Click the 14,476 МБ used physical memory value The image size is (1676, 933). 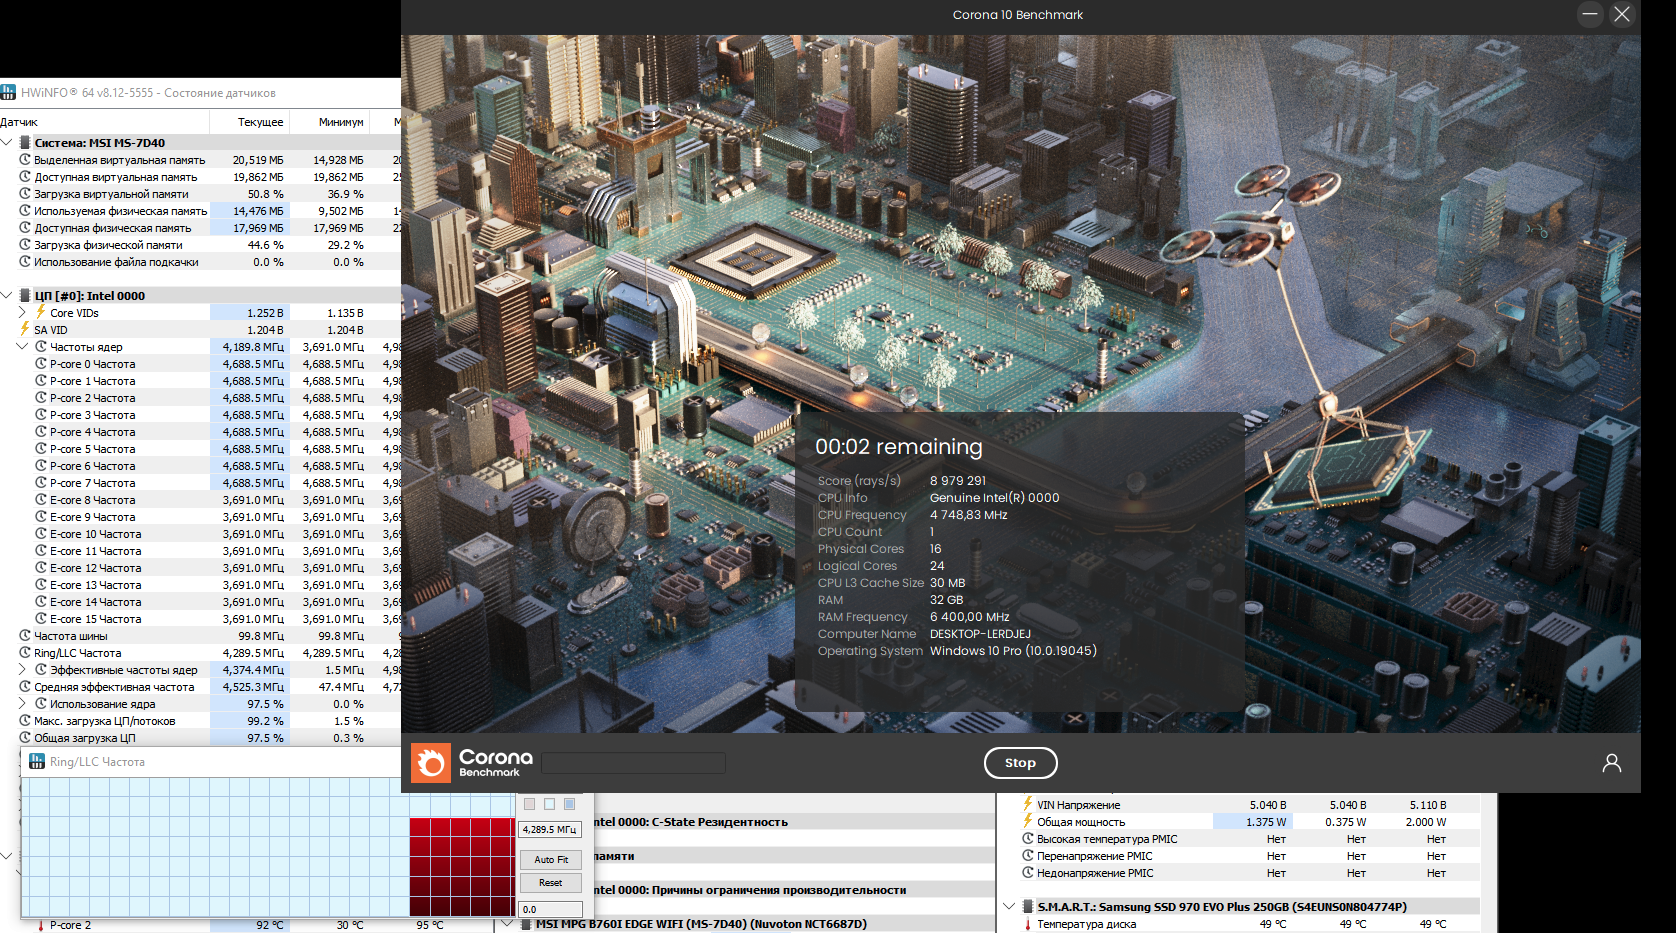pyautogui.click(x=258, y=211)
